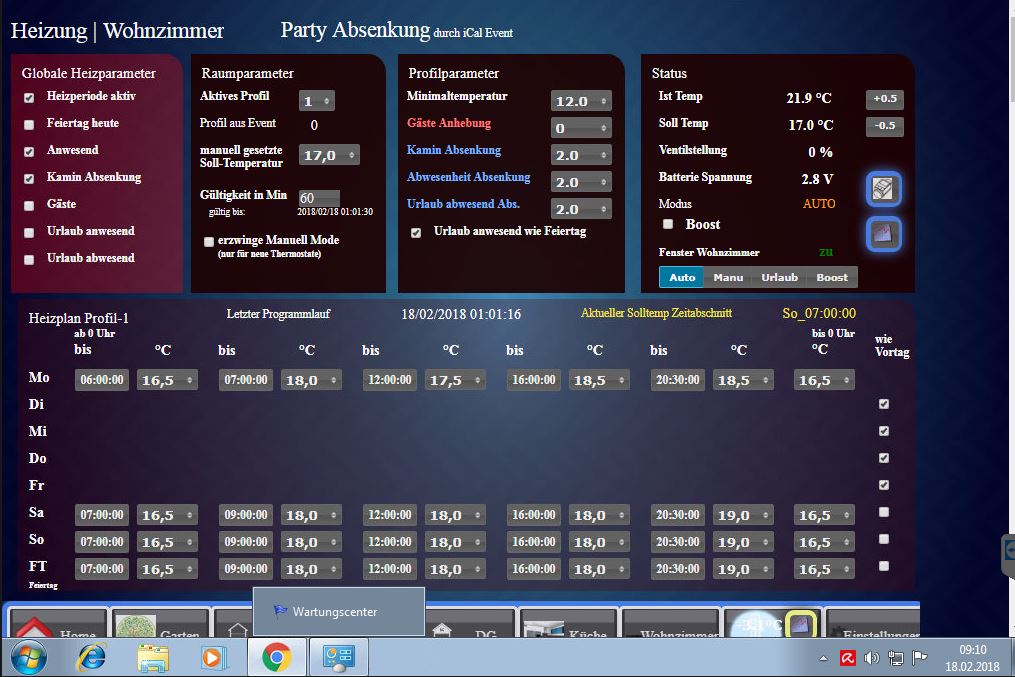Enable the Boost checkbox in Status
1015x677 pixels.
pyautogui.click(x=668, y=224)
